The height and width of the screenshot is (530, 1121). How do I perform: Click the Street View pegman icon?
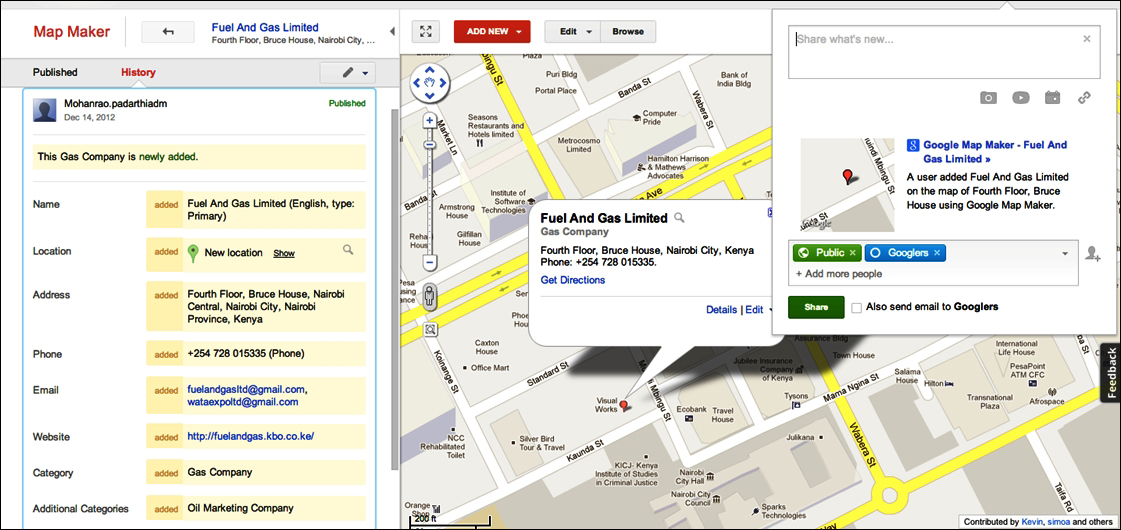click(430, 296)
